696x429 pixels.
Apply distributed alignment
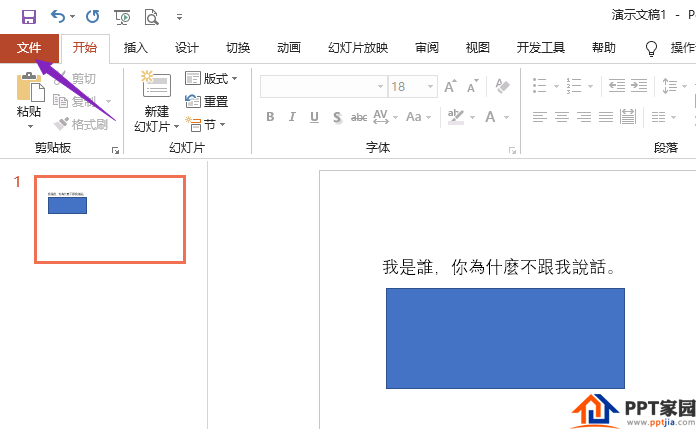point(628,117)
